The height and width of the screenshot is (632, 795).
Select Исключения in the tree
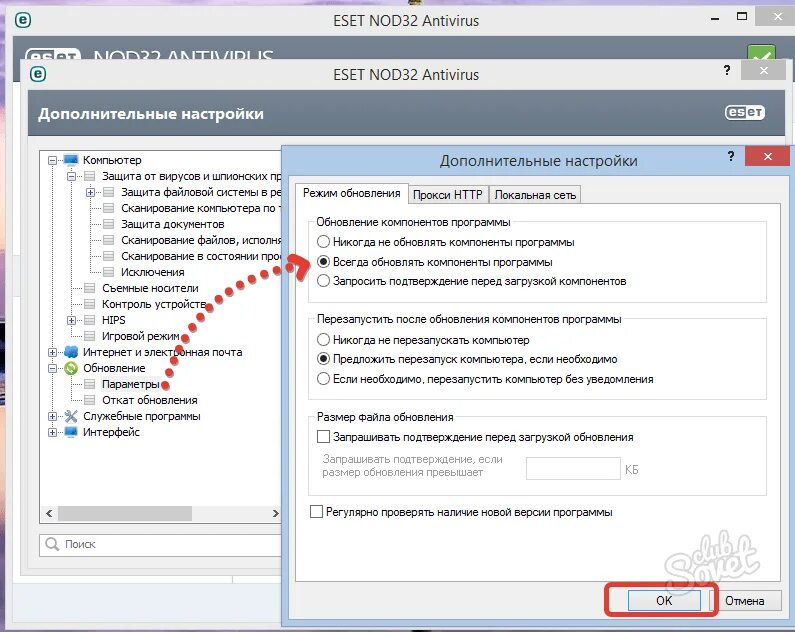[152, 272]
